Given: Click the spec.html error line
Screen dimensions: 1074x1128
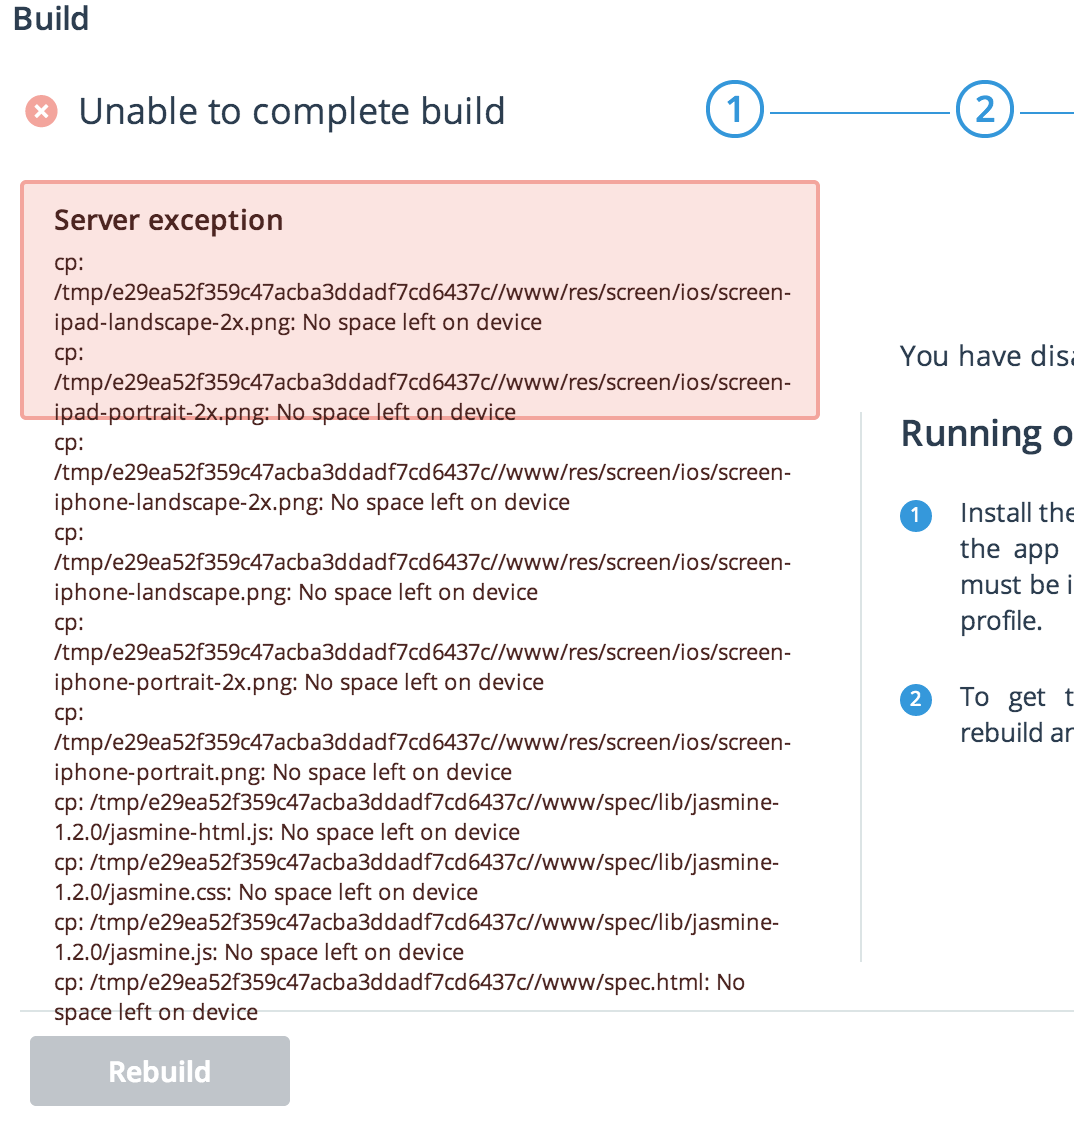Looking at the screenshot, I should click(400, 982).
